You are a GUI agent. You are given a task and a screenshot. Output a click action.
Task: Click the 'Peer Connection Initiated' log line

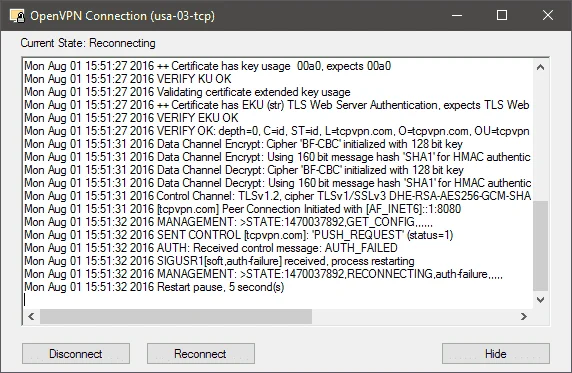243,209
